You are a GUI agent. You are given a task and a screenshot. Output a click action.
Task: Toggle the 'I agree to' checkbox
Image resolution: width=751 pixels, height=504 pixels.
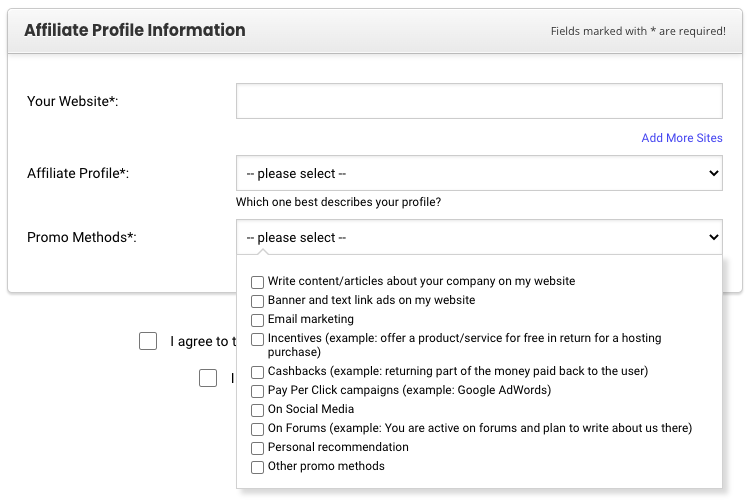pos(148,341)
